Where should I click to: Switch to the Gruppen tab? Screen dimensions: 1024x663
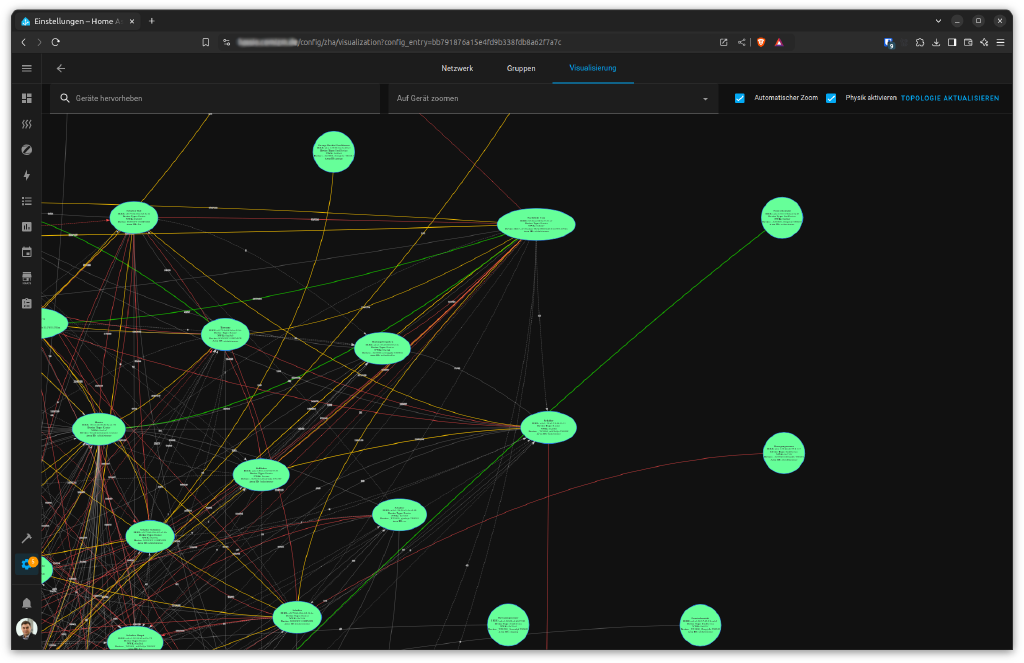point(521,68)
